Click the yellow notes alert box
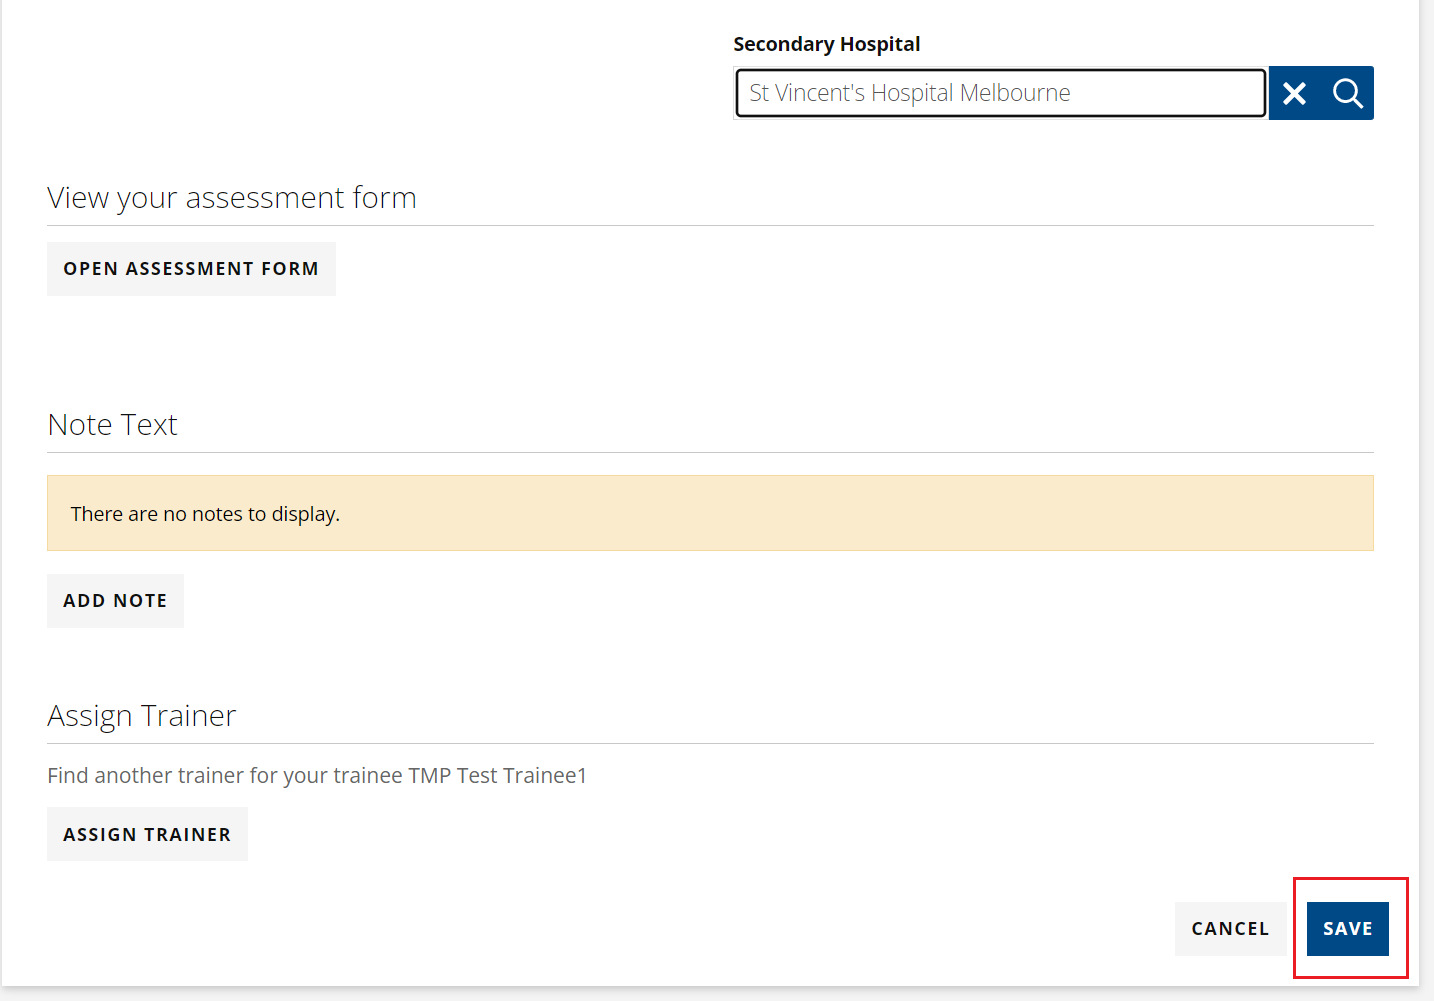The width and height of the screenshot is (1434, 1001). (x=710, y=513)
